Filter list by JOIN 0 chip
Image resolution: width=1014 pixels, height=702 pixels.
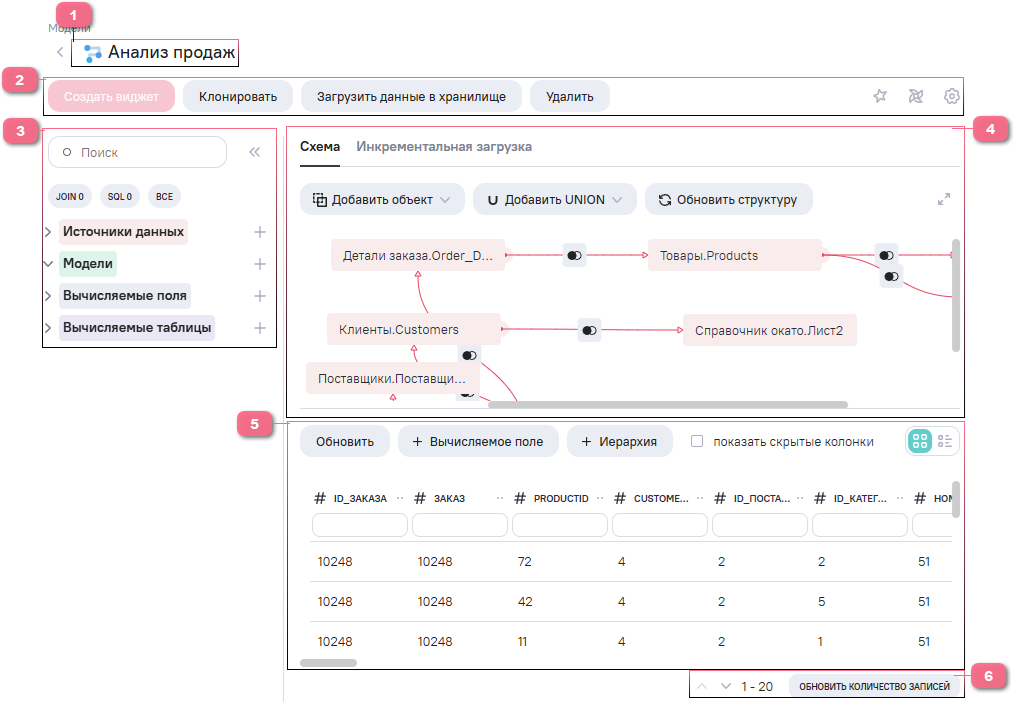pos(70,197)
